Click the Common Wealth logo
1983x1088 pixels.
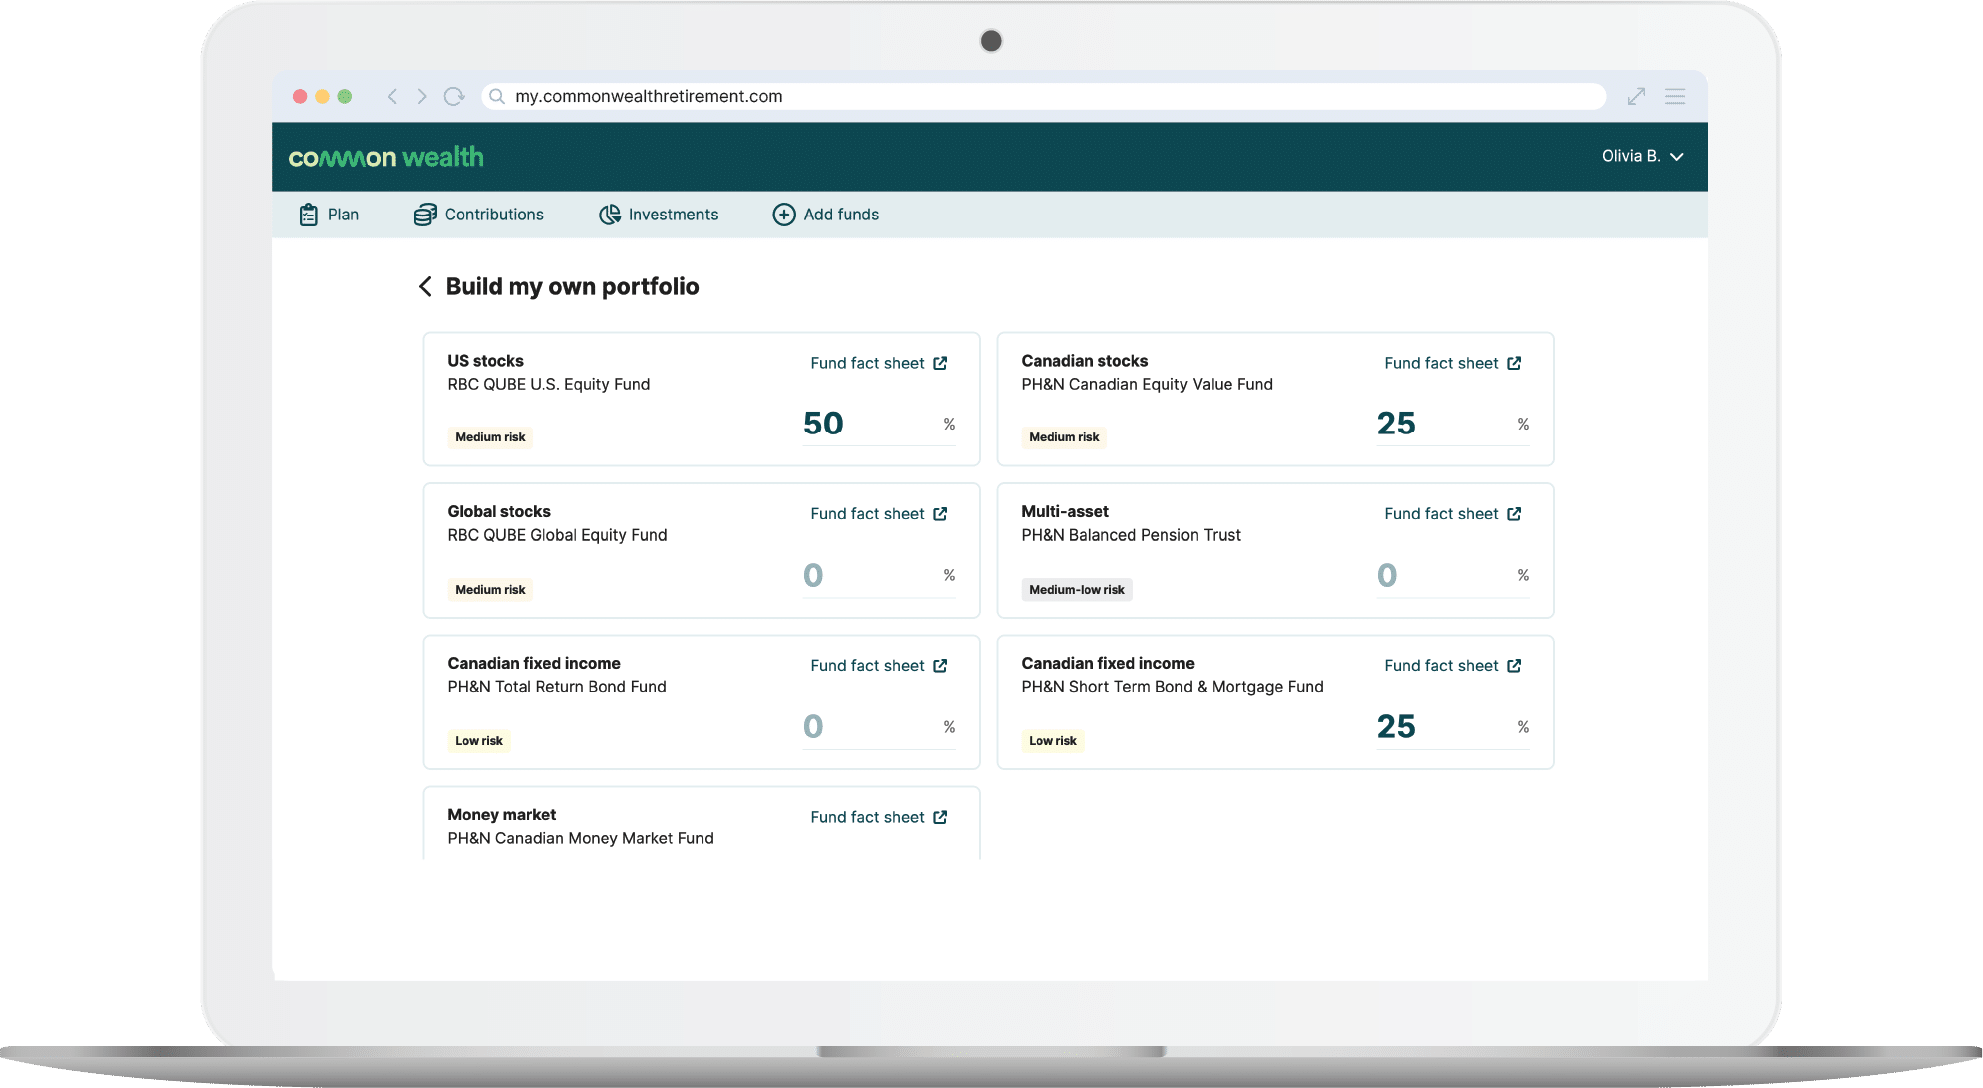click(386, 157)
